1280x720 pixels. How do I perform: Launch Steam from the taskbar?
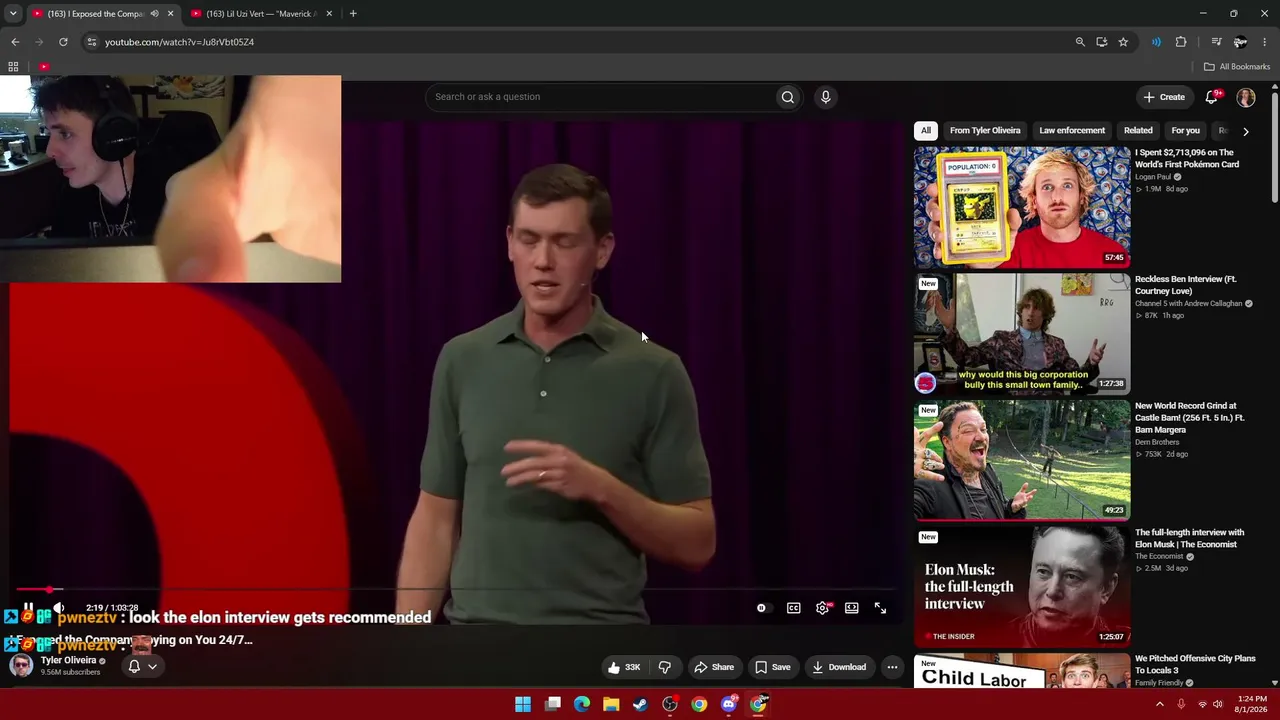[640, 705]
